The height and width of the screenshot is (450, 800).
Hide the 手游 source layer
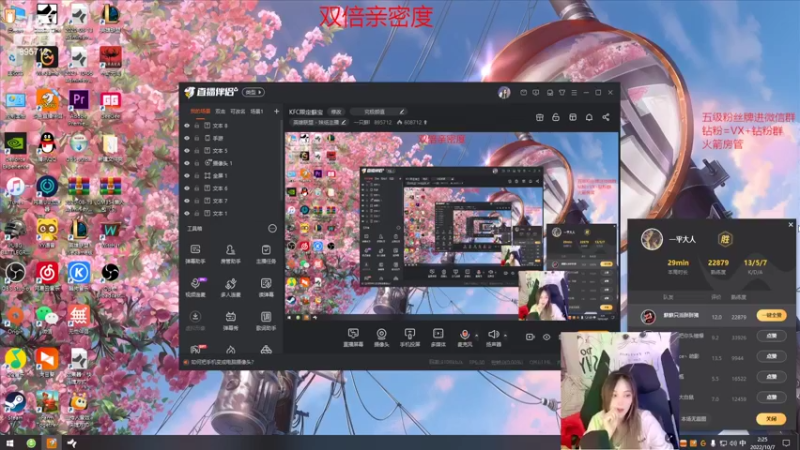click(x=187, y=138)
